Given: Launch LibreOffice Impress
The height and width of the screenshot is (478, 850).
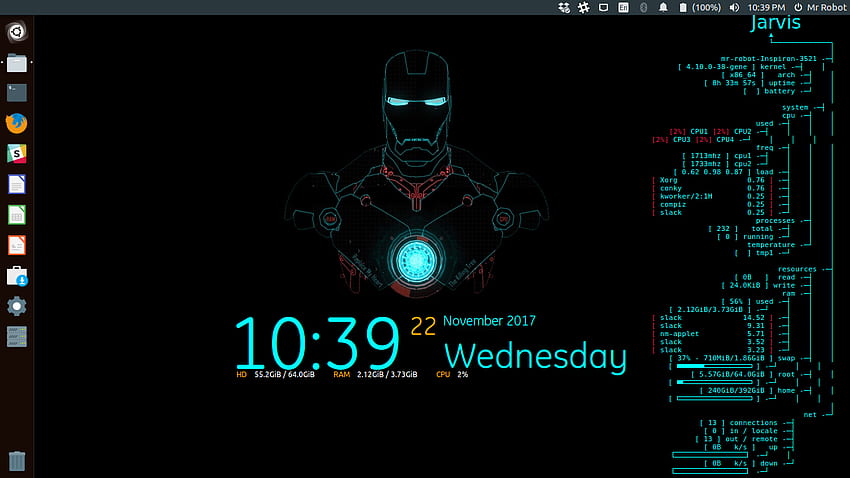Looking at the screenshot, I should 17,246.
